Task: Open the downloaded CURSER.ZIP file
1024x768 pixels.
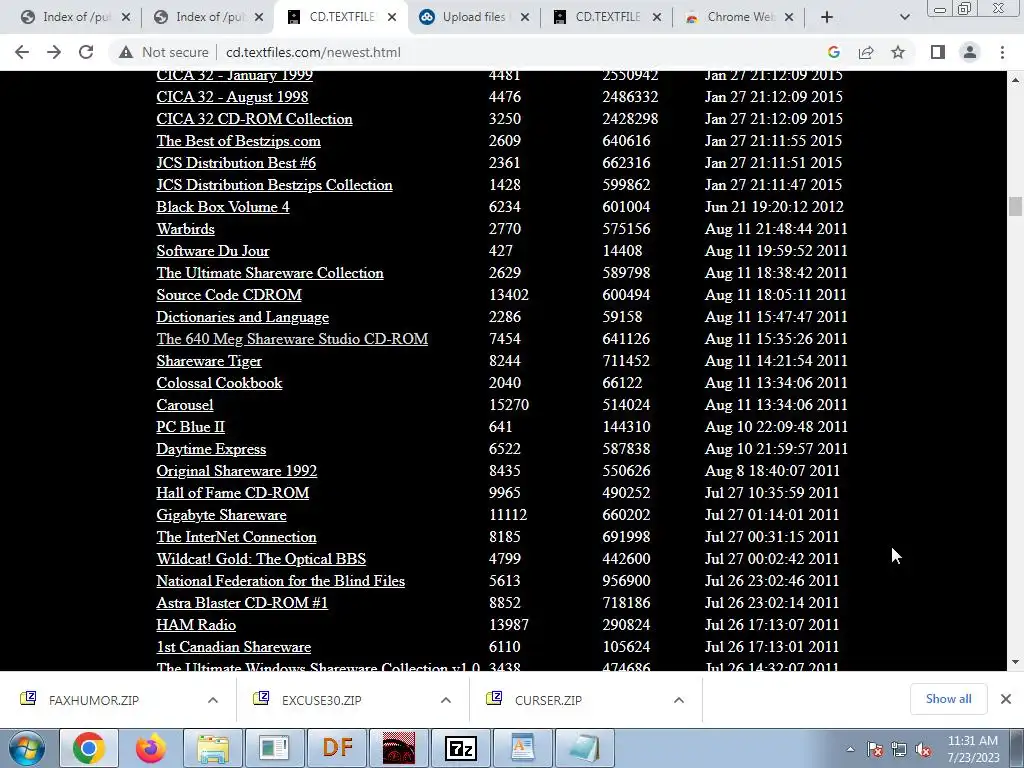Action: tap(548, 700)
